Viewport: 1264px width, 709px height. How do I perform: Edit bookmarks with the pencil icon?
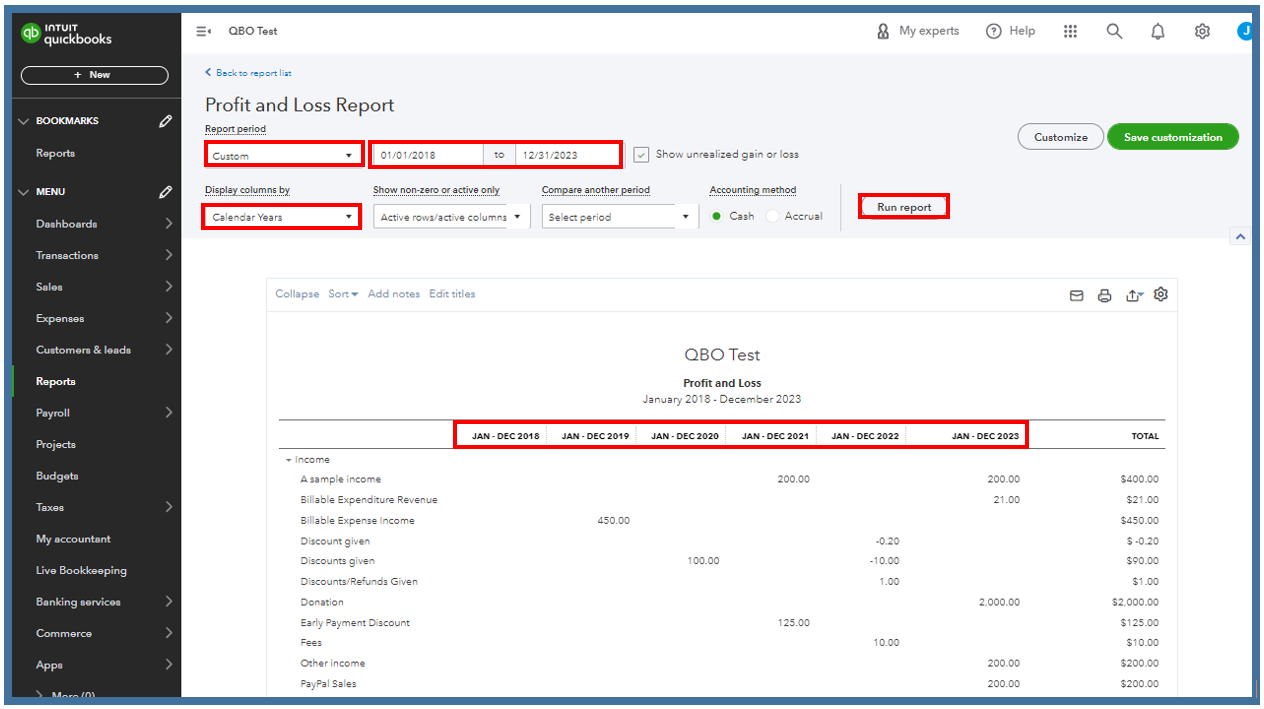tap(165, 121)
